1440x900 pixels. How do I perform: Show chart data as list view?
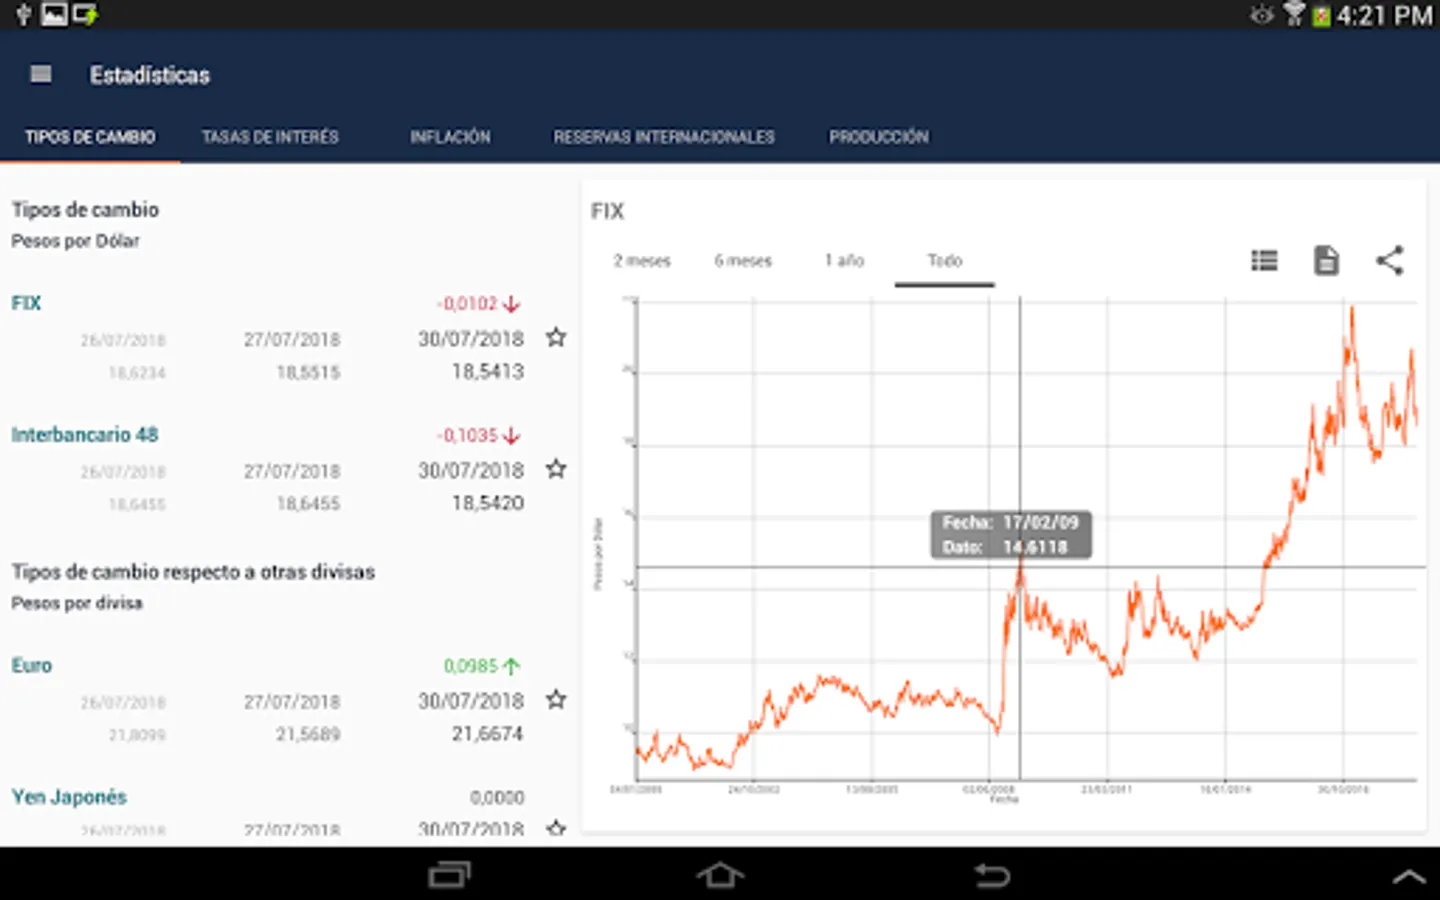pos(1264,260)
